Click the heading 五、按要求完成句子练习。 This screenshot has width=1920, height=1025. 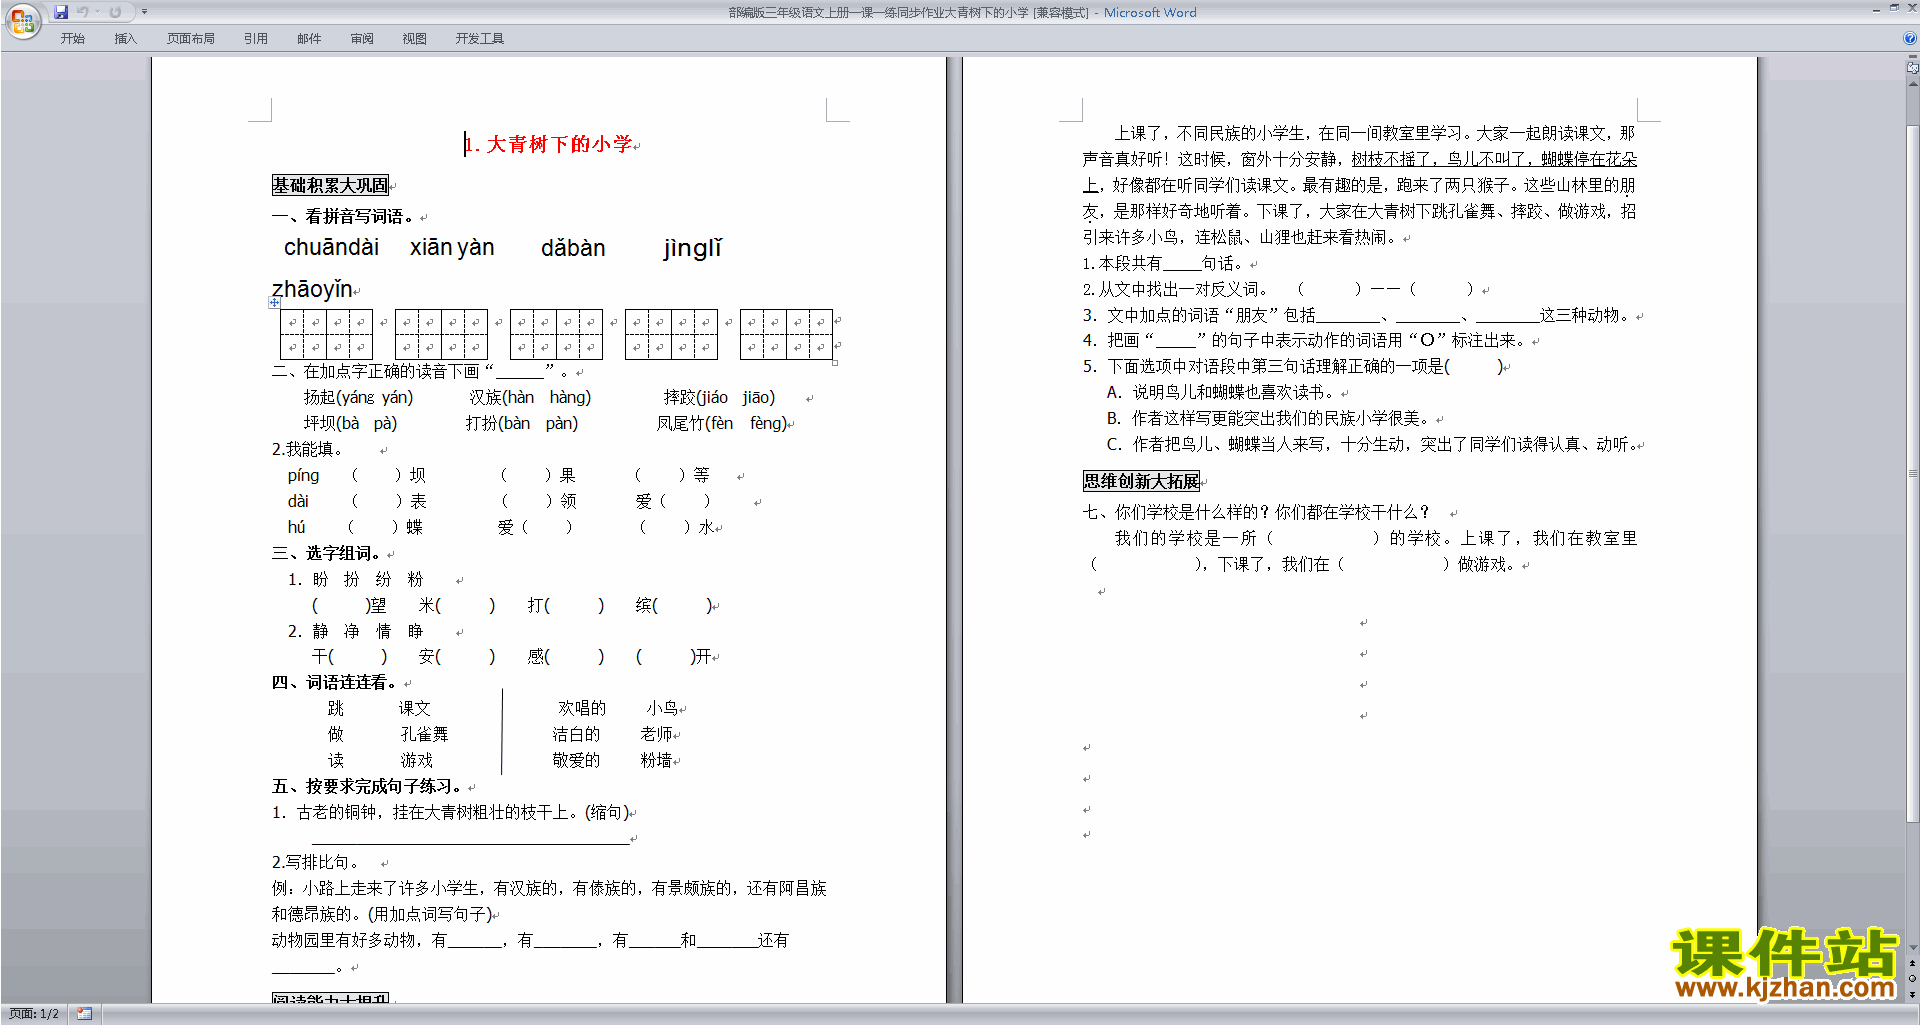point(367,787)
